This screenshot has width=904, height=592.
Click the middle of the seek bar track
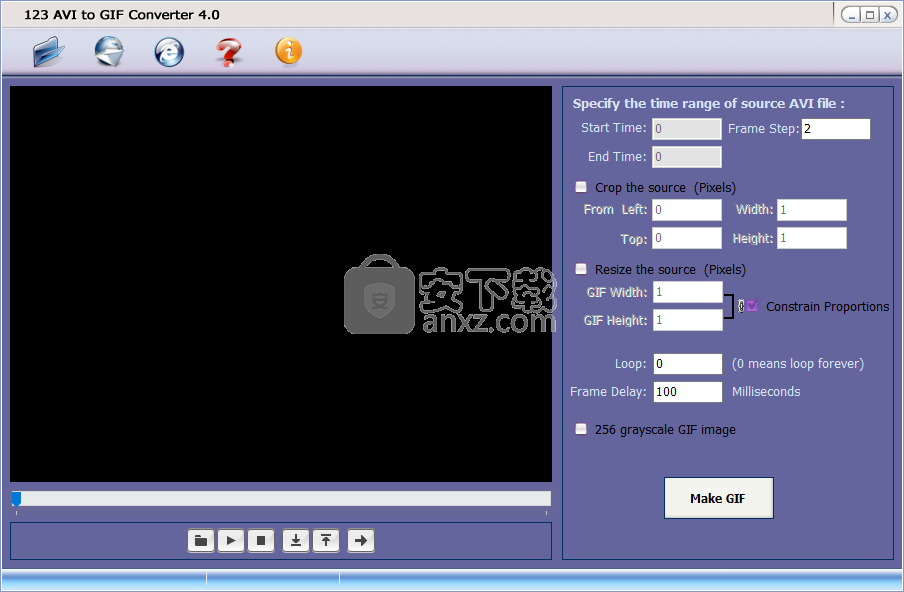pyautogui.click(x=281, y=499)
